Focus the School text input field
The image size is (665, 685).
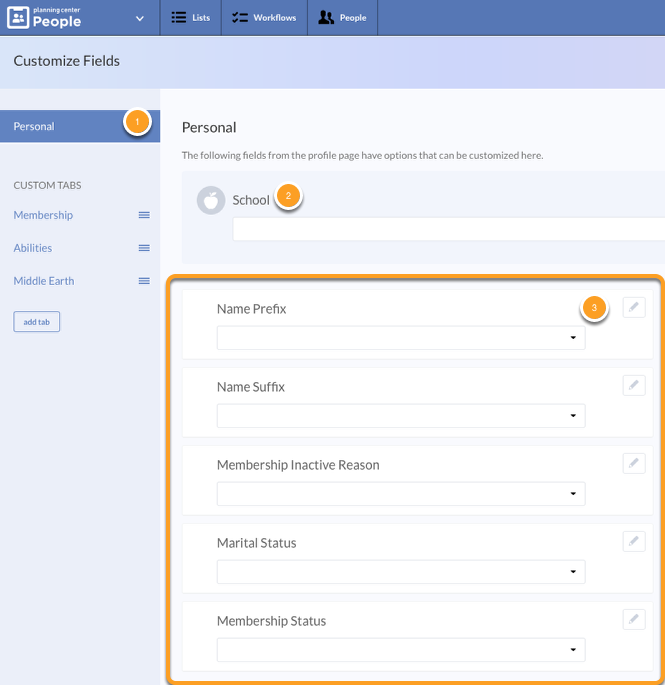449,229
